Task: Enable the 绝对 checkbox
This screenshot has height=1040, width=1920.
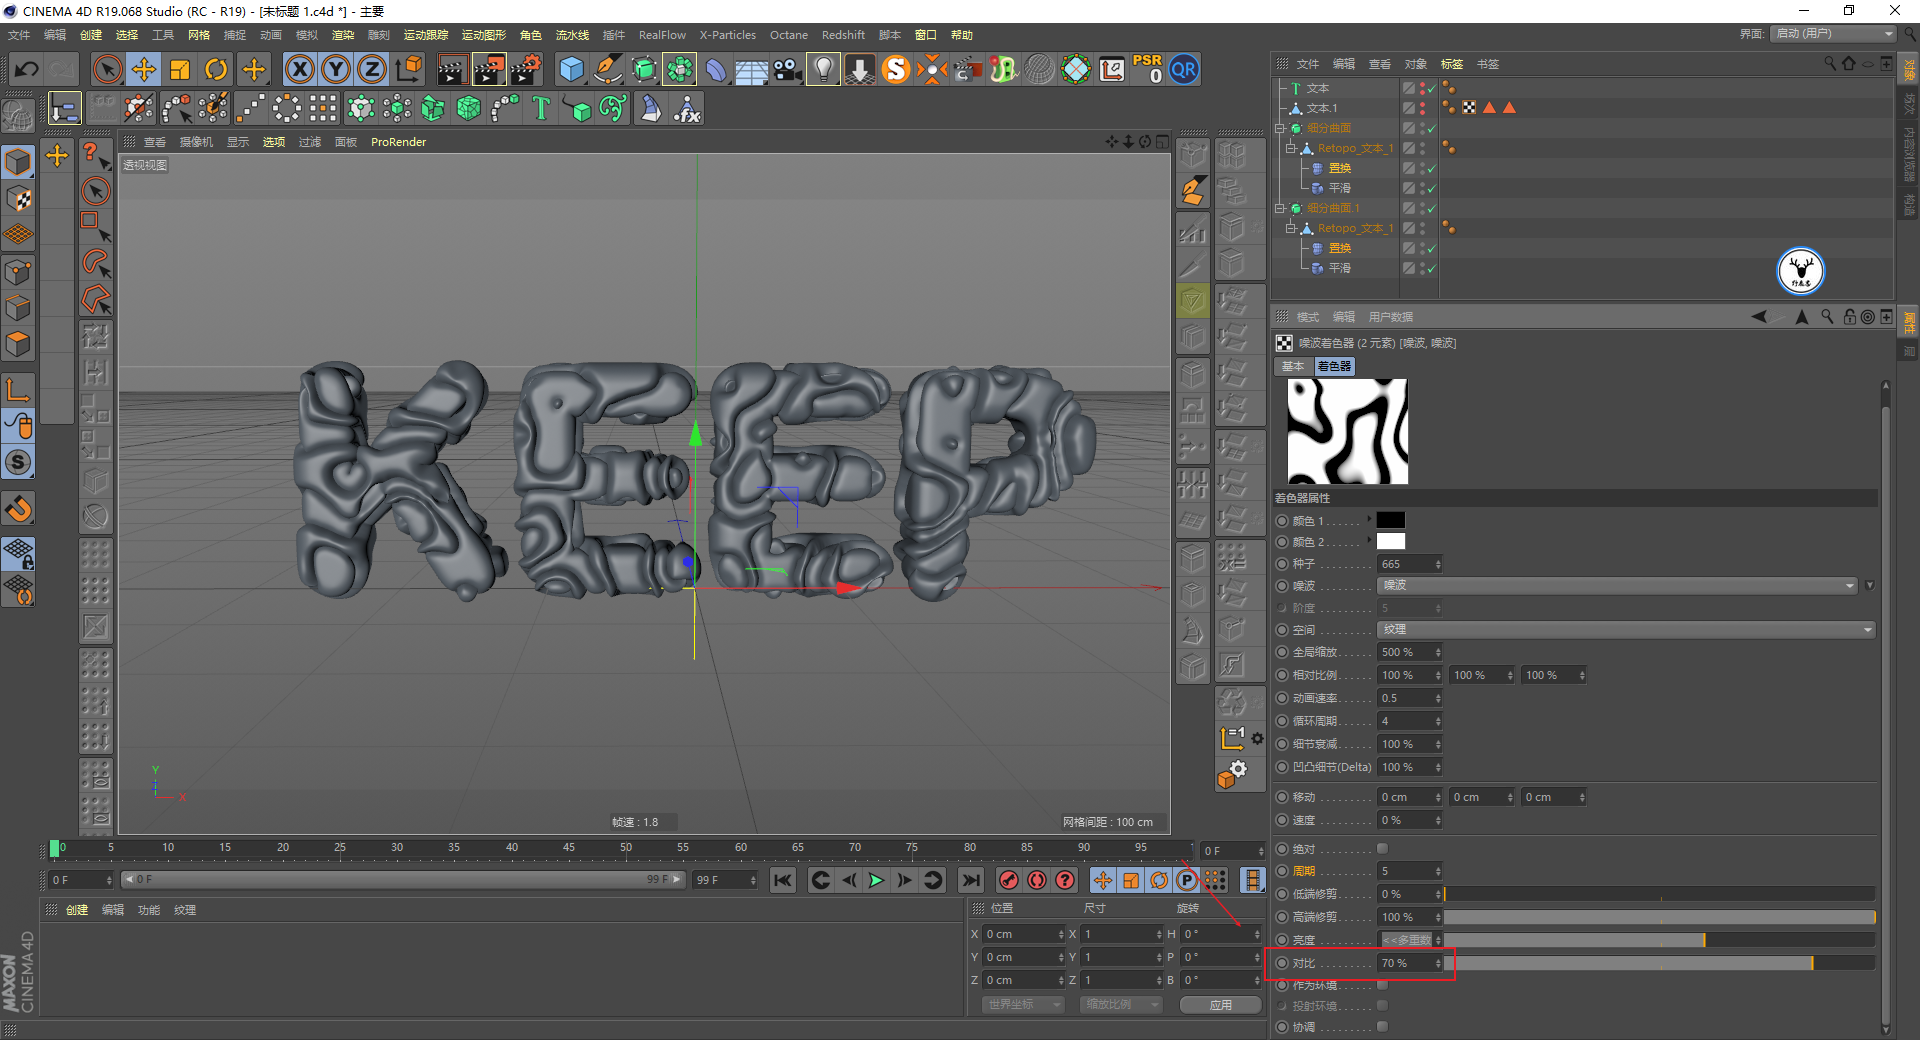Action: point(1382,849)
